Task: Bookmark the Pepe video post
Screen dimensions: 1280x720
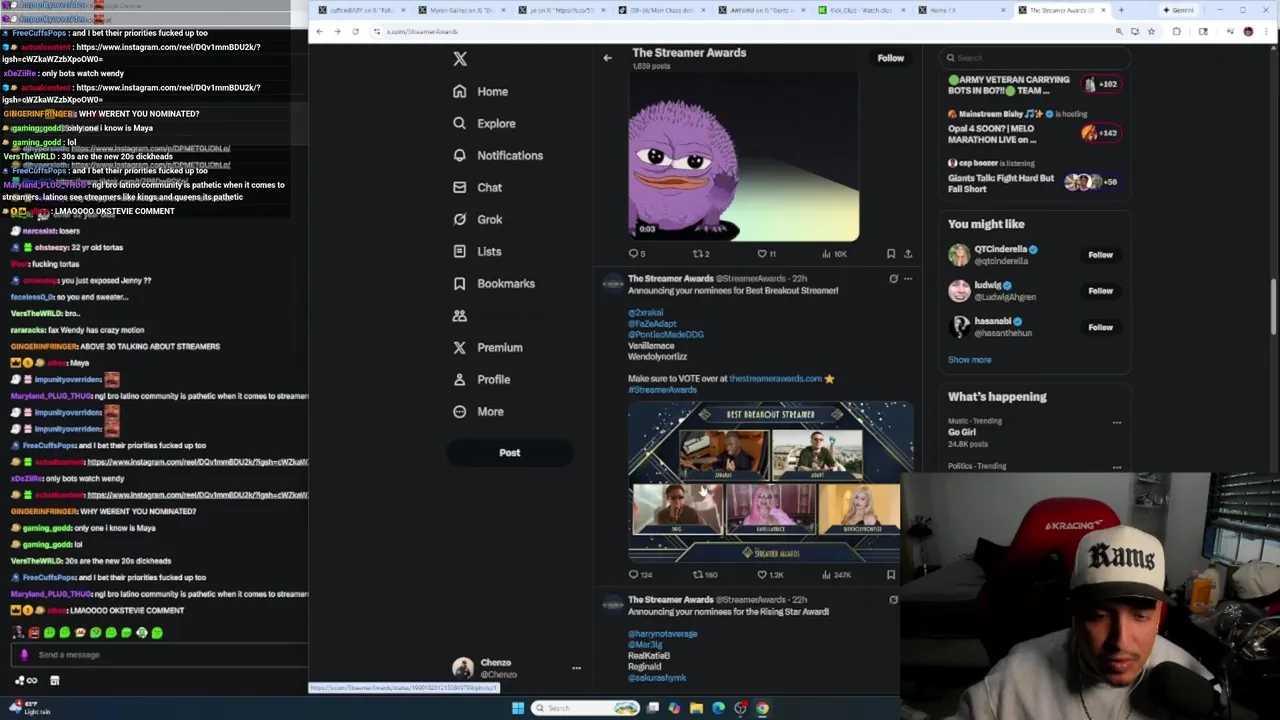Action: point(890,254)
